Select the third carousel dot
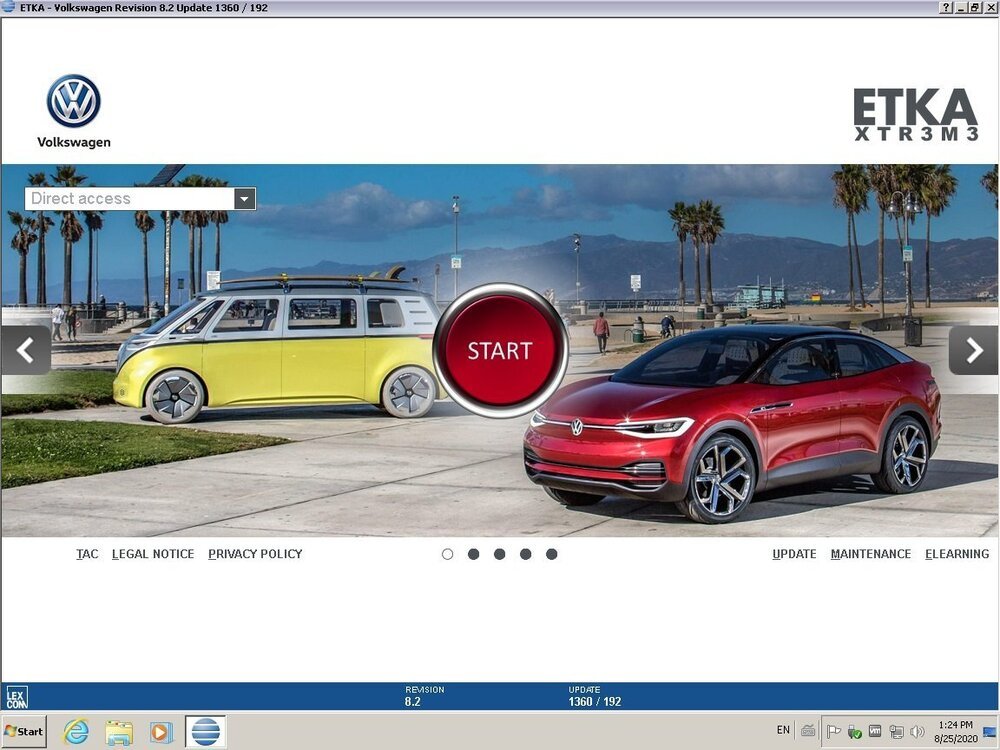The width and height of the screenshot is (1000, 750). point(499,554)
